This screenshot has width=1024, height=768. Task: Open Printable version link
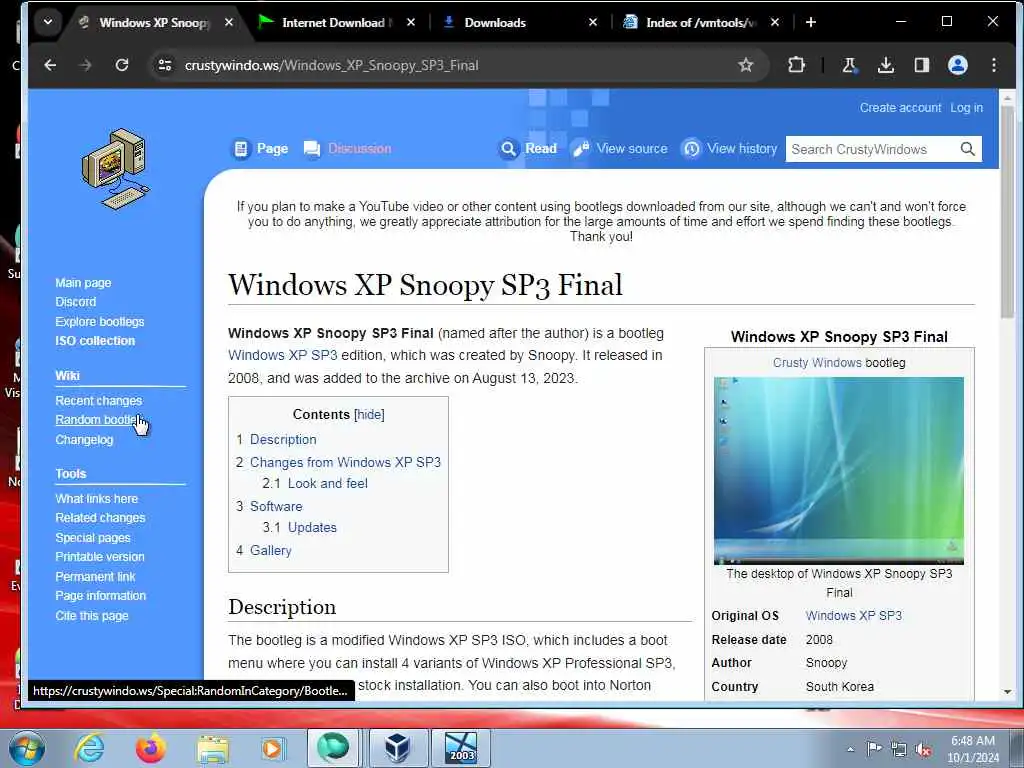coord(99,557)
